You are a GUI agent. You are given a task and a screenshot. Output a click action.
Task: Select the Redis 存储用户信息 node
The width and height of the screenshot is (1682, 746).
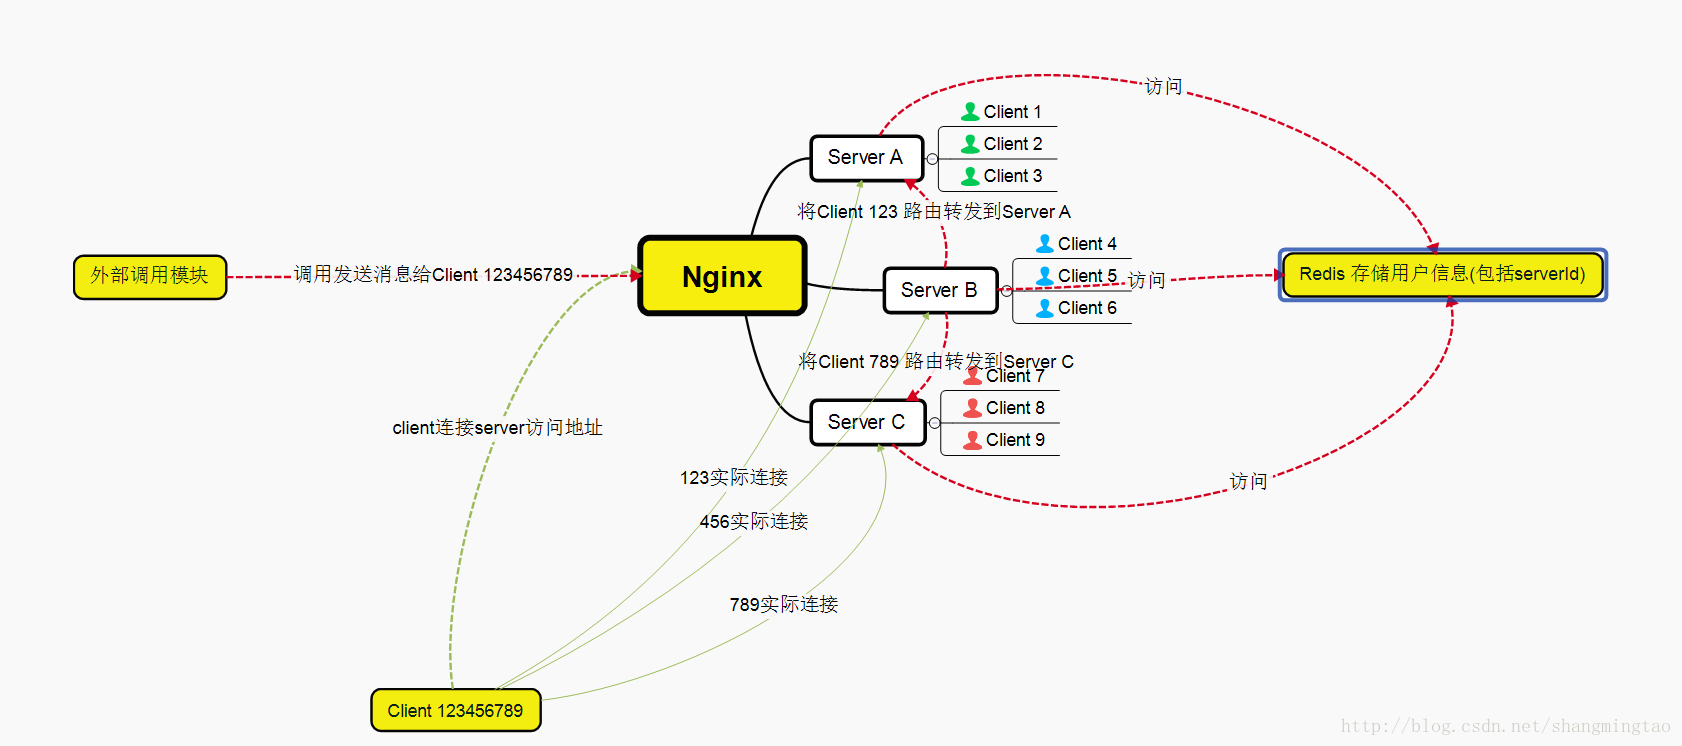(1443, 274)
